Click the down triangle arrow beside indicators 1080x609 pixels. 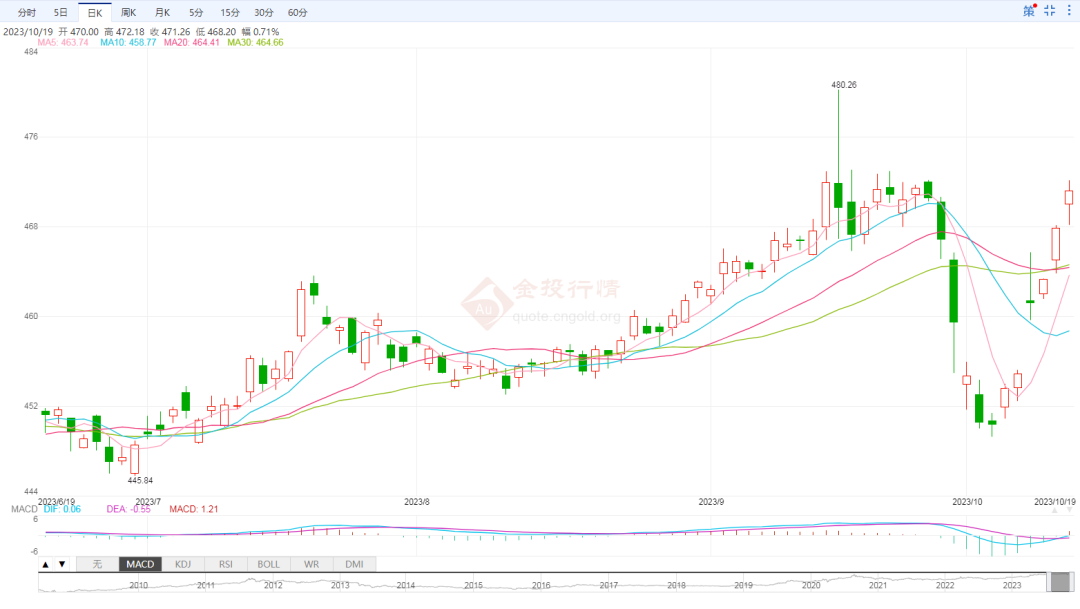pyautogui.click(x=62, y=564)
